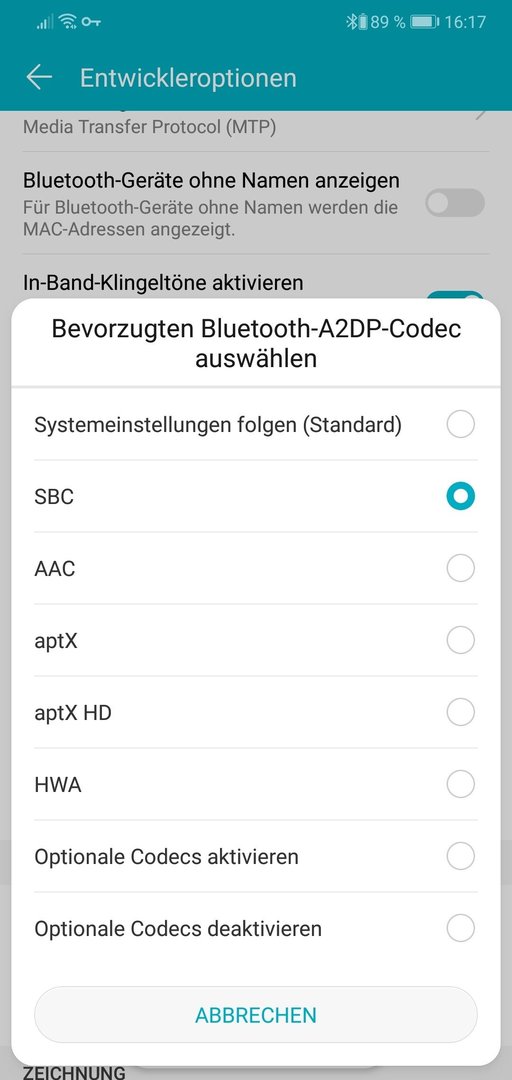This screenshot has height=1080, width=512.
Task: Select Optionale Codecs deaktivieren option
Action: coord(256,928)
